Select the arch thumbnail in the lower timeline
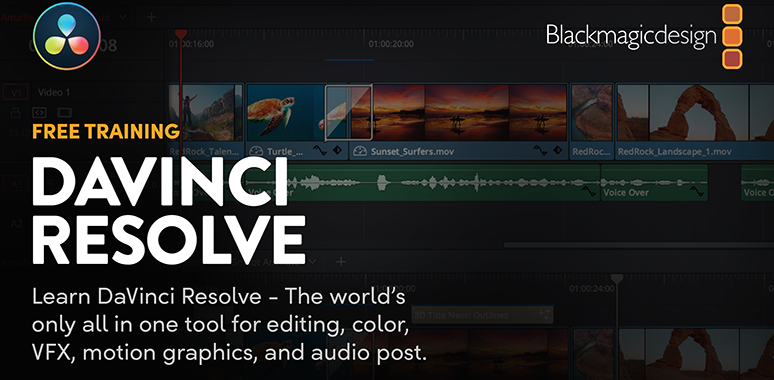Screen dimensions: 774x380 pyautogui.click(x=691, y=353)
